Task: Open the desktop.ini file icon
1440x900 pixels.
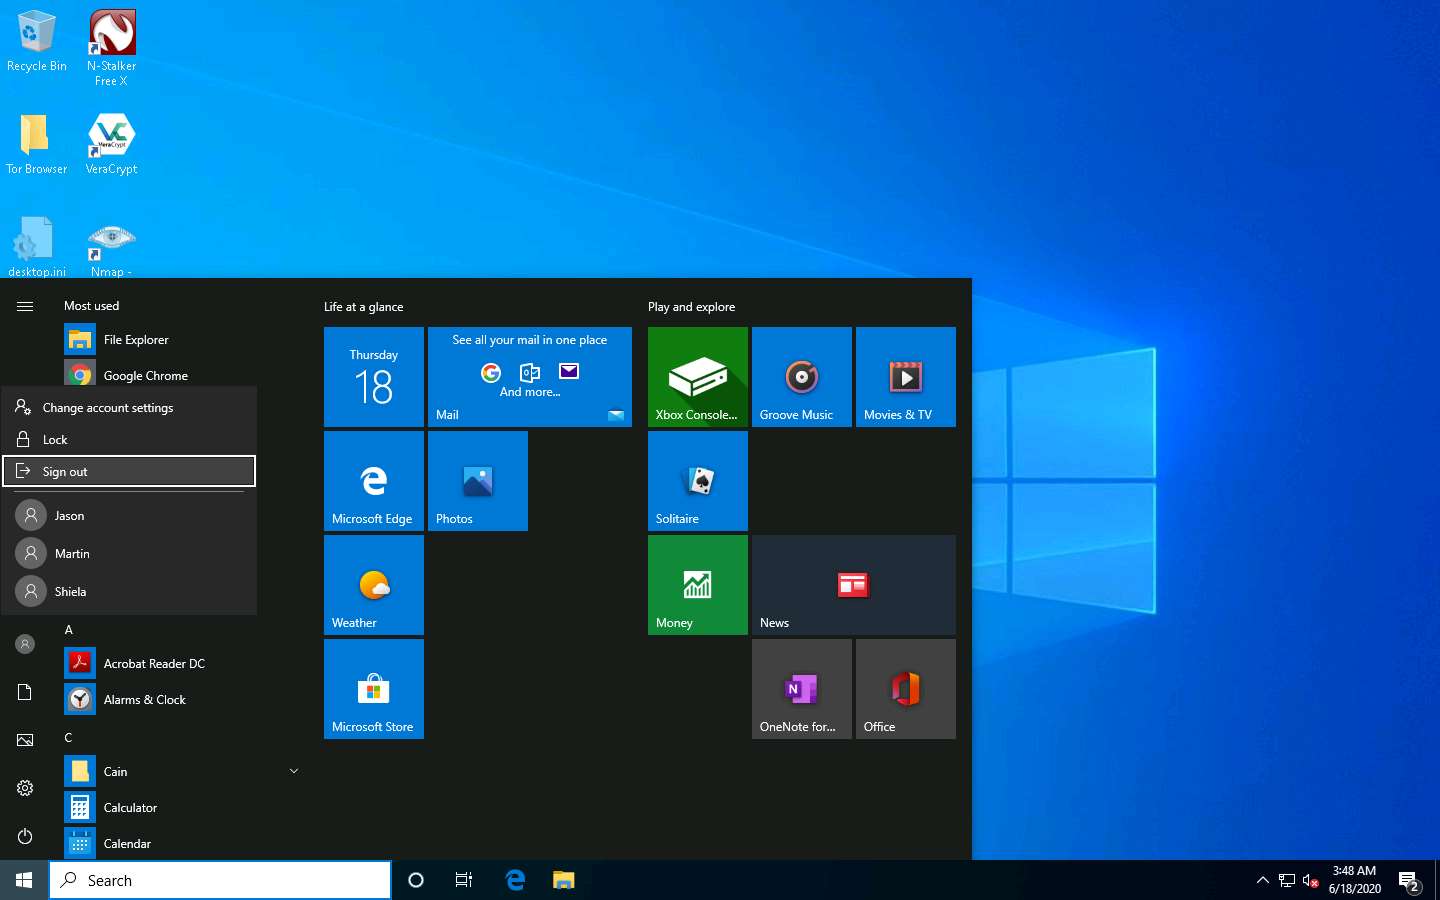Action: coord(36,248)
